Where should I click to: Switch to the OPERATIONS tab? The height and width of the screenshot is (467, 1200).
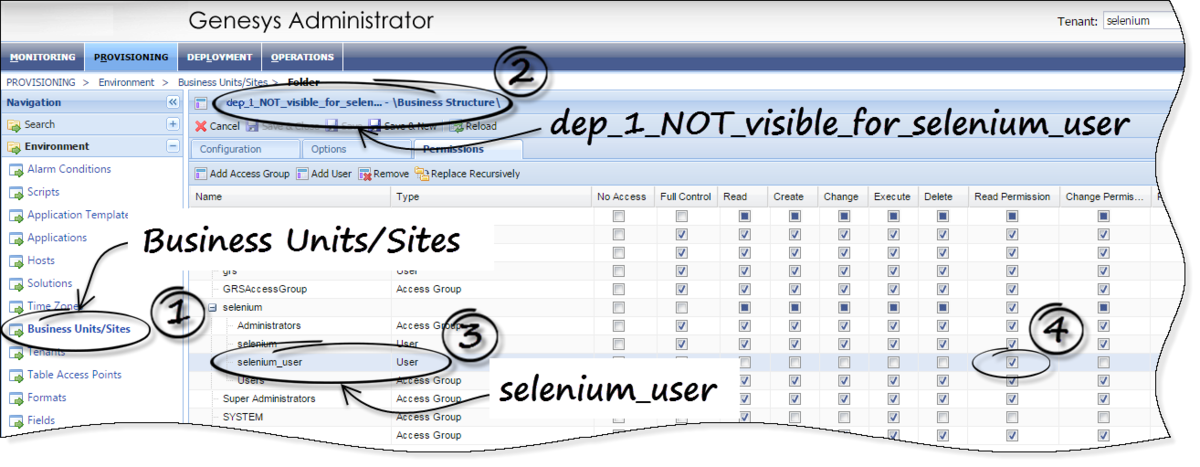tap(302, 57)
